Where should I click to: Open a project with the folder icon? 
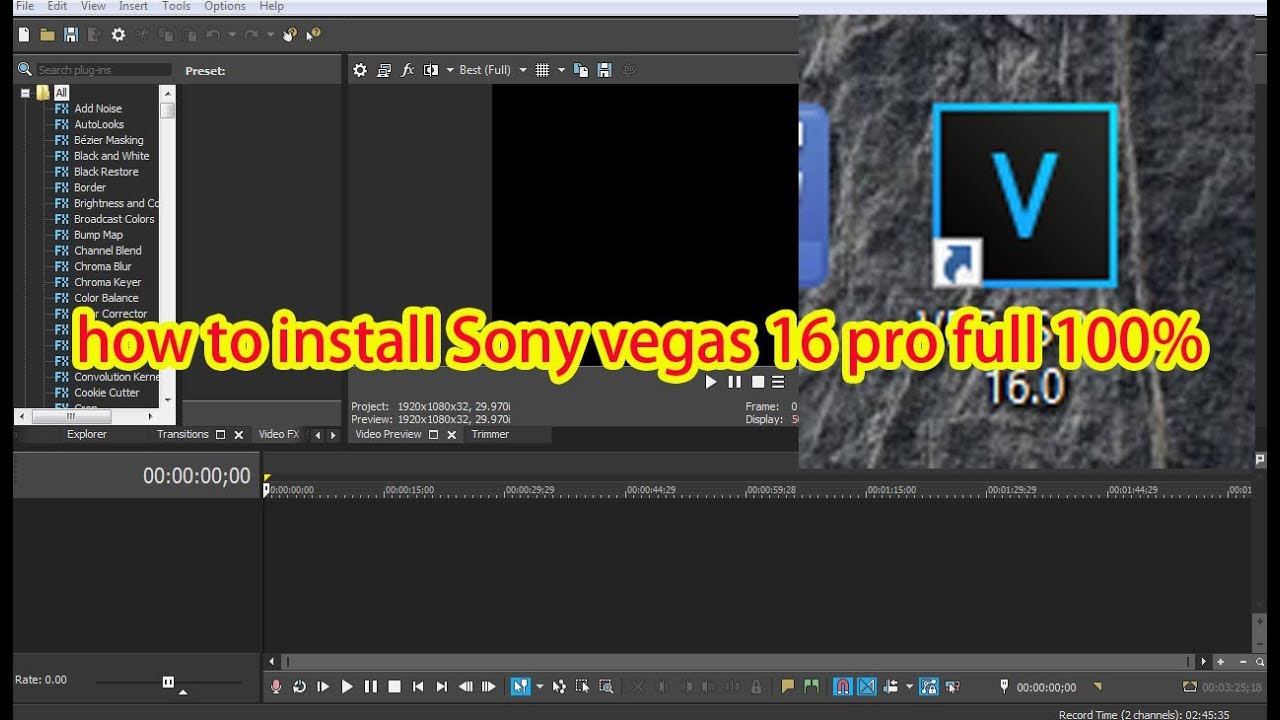[47, 35]
